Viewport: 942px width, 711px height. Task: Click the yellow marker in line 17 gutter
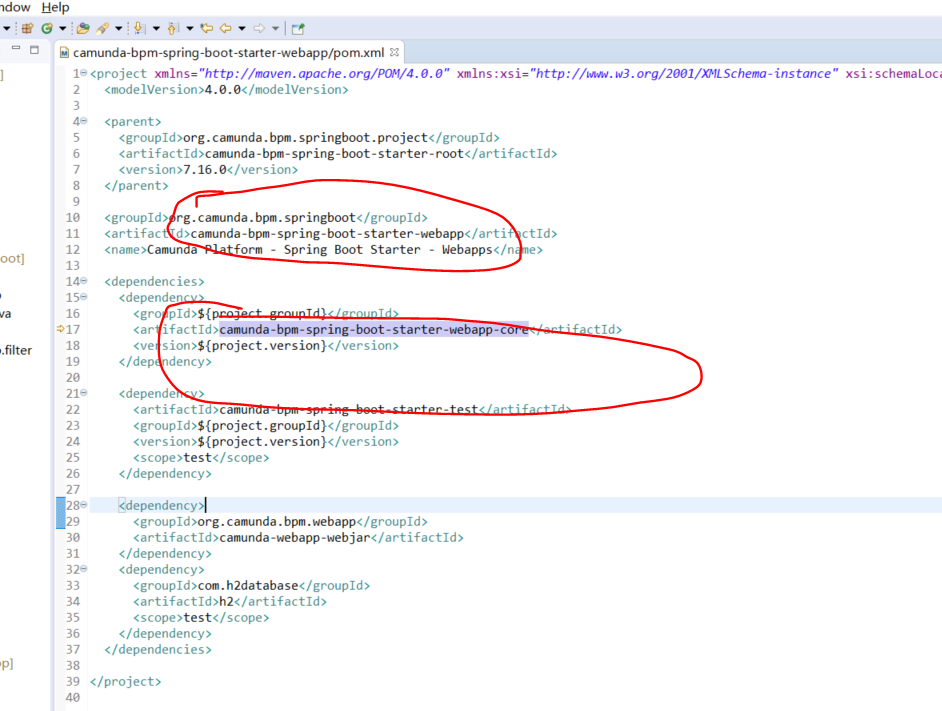point(59,329)
